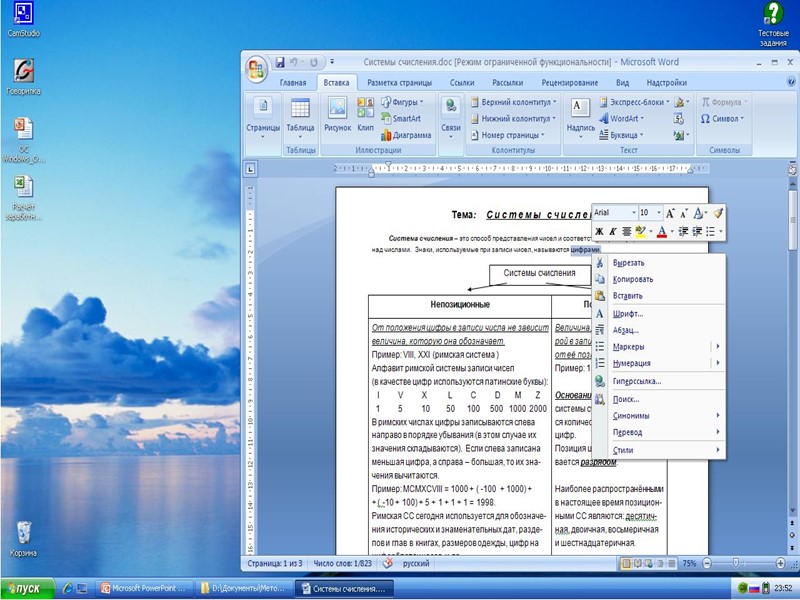
Task: Select the Тестовые задания desktop icon
Action: (x=773, y=23)
